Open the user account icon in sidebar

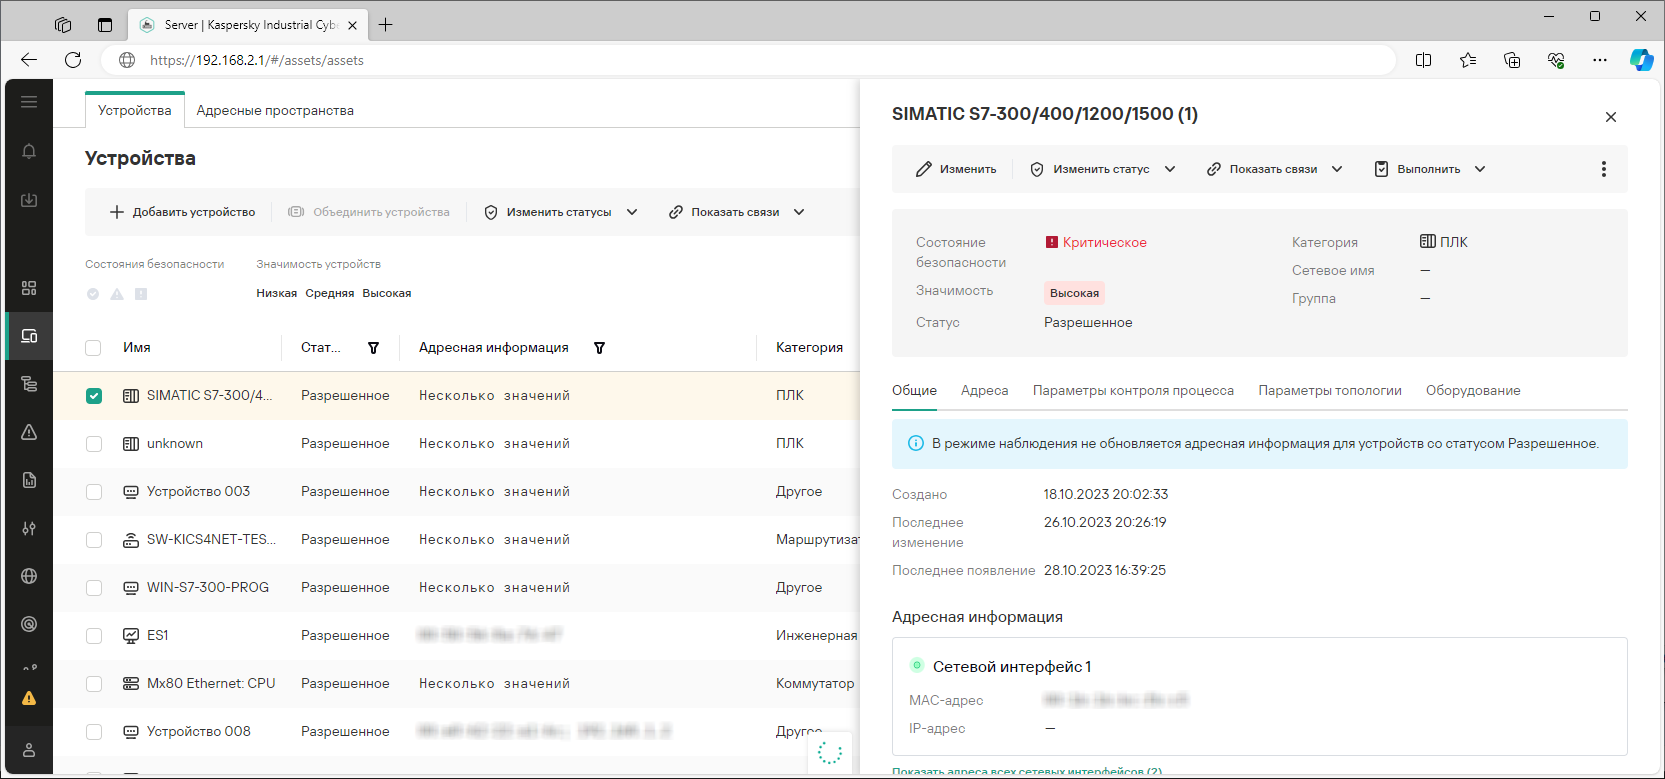click(29, 750)
